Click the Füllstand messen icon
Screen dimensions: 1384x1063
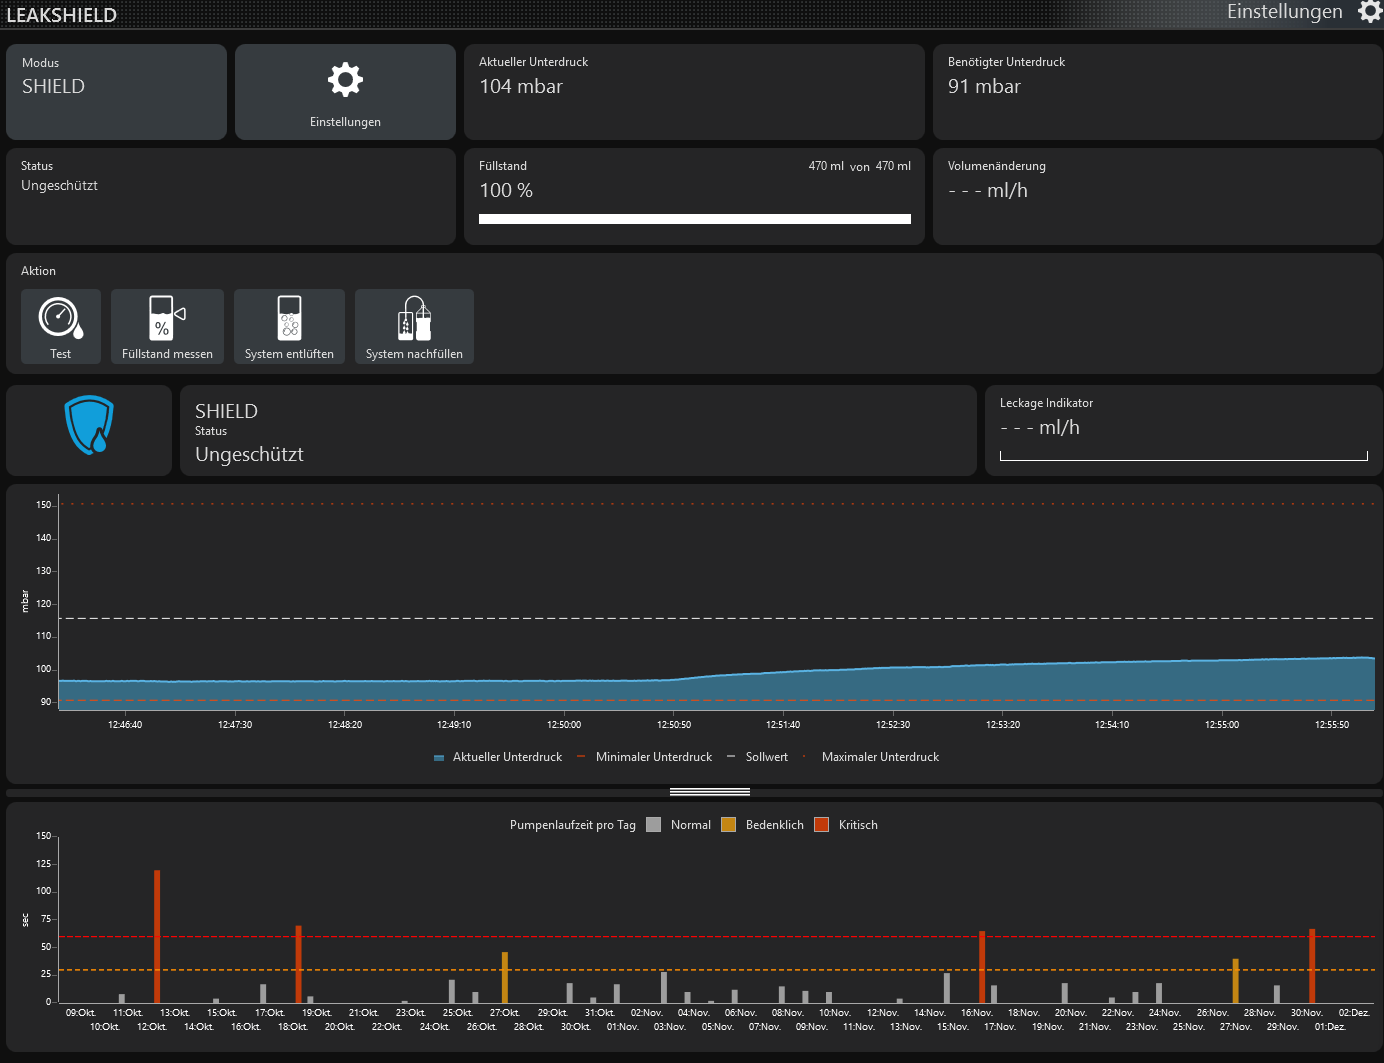pyautogui.click(x=167, y=318)
